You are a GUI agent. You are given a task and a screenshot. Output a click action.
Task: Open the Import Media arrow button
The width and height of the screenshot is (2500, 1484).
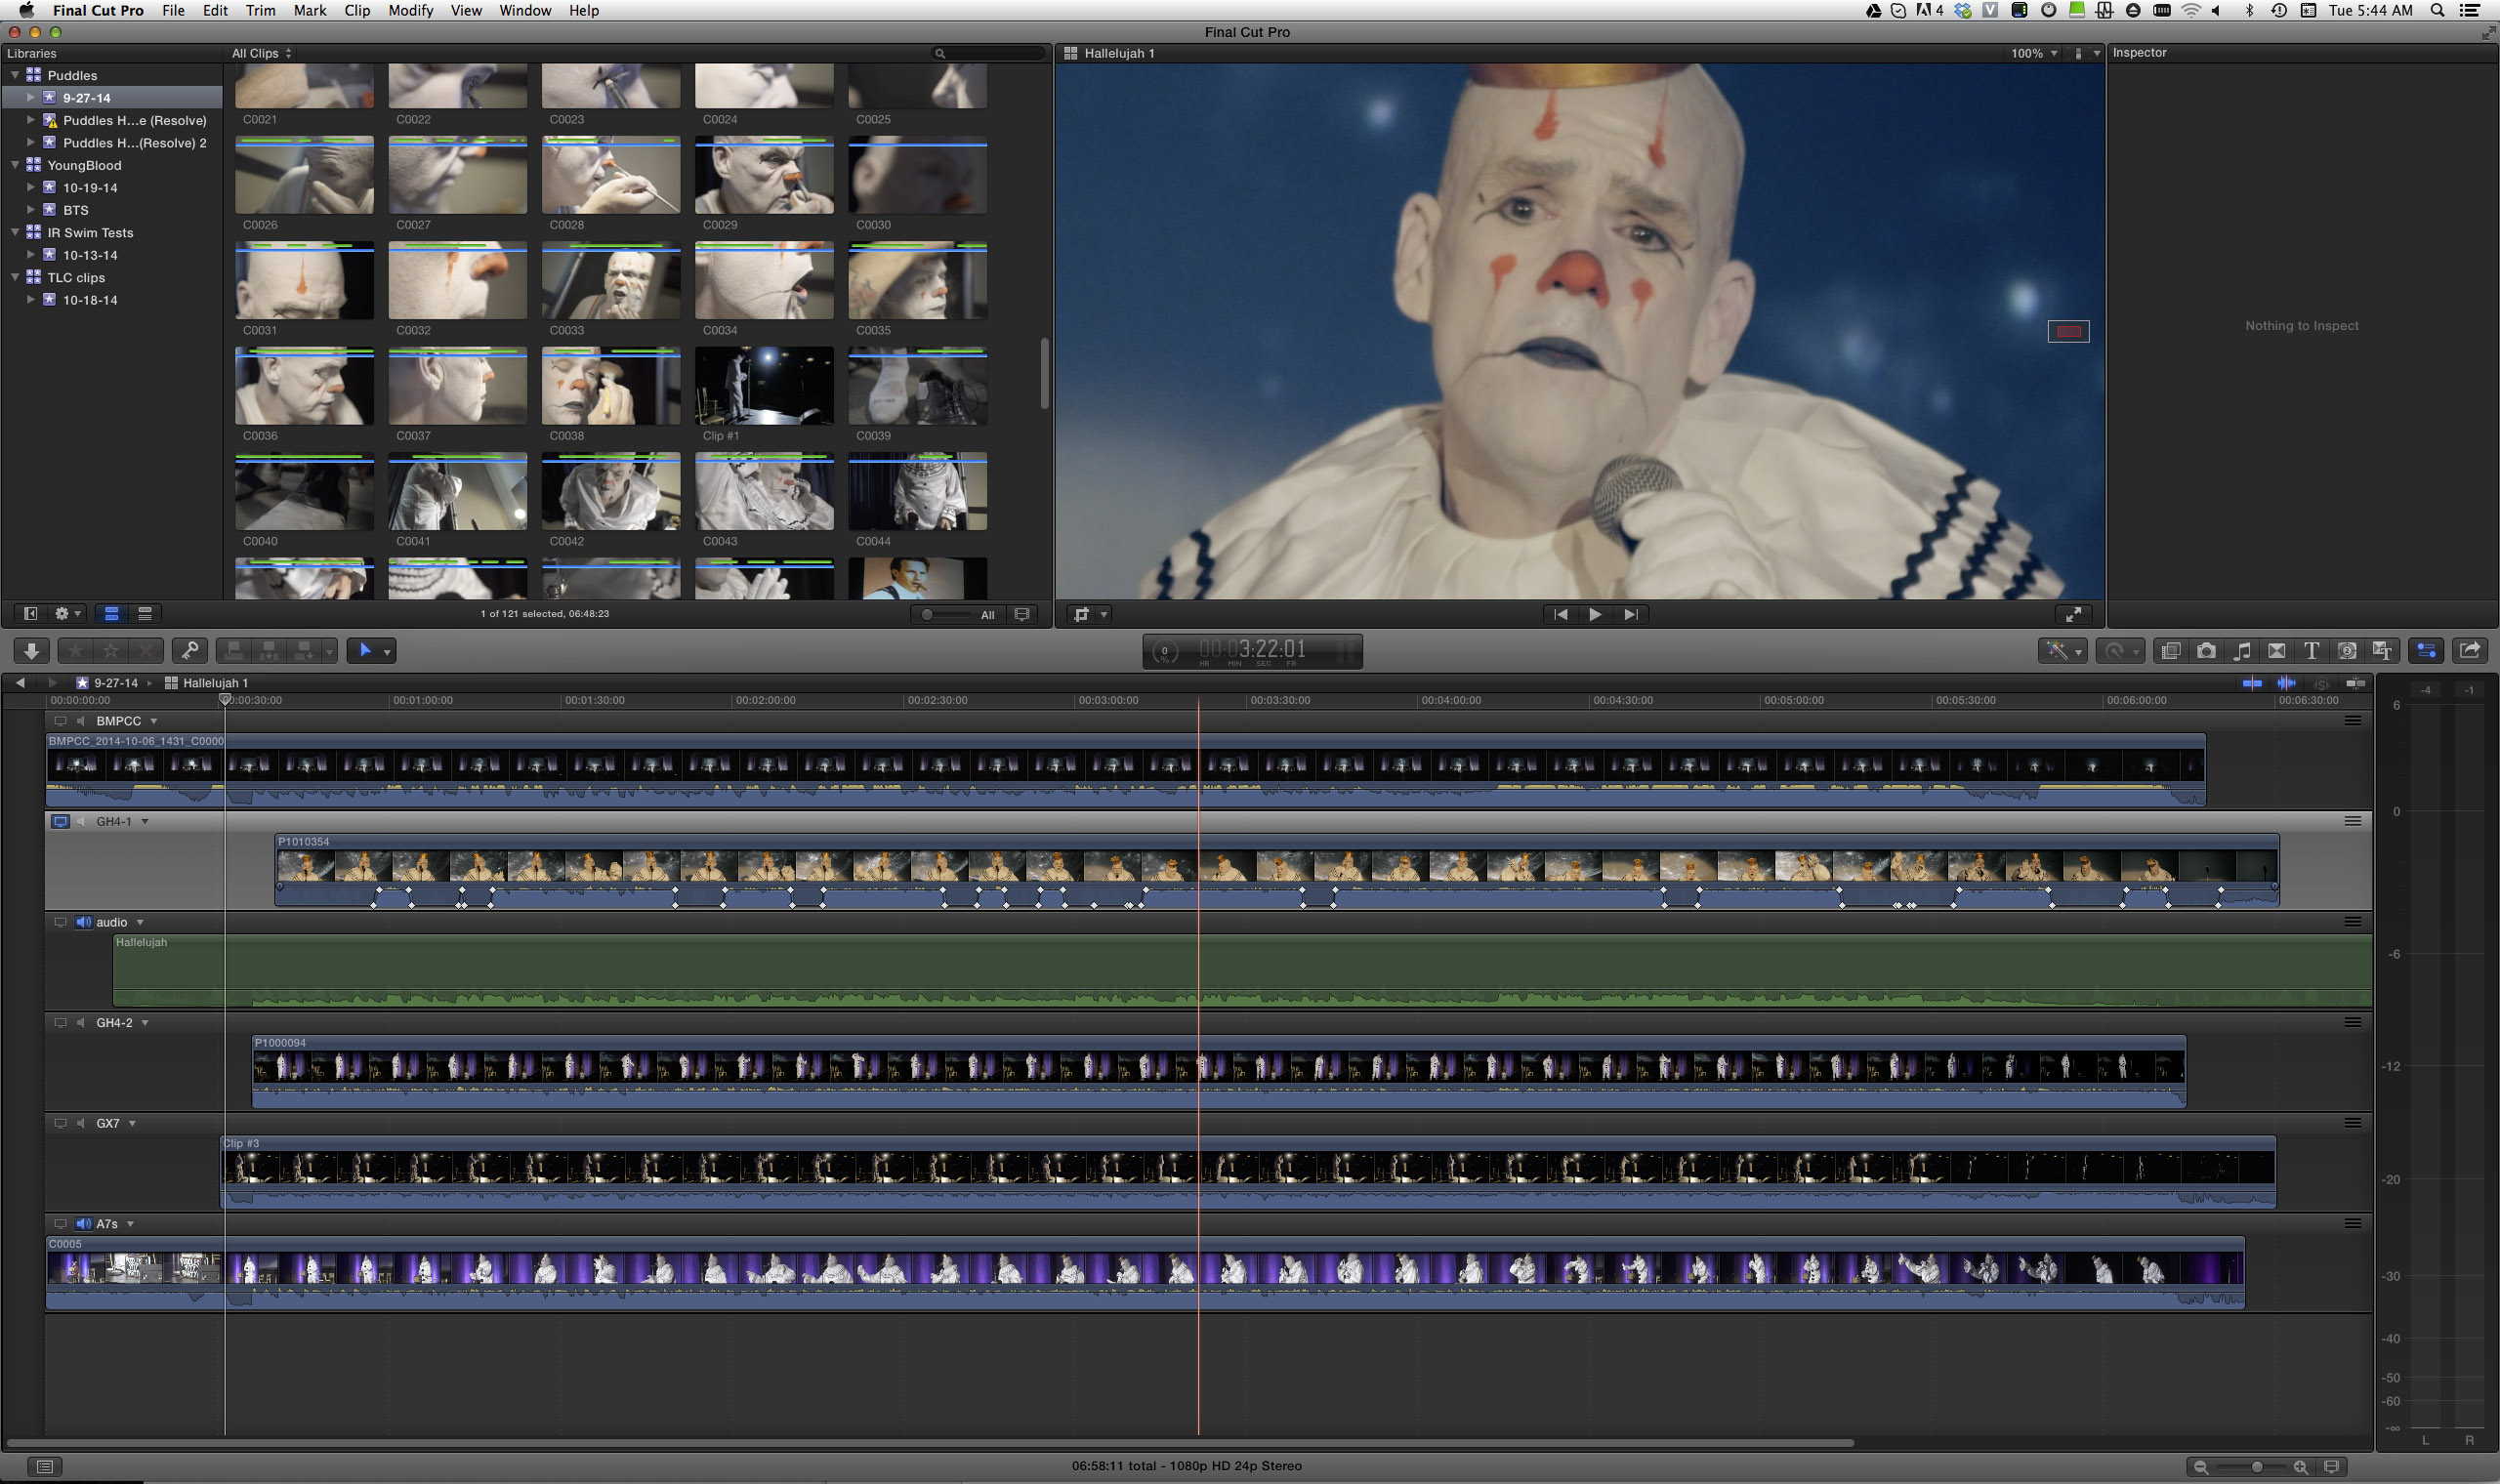[x=31, y=651]
